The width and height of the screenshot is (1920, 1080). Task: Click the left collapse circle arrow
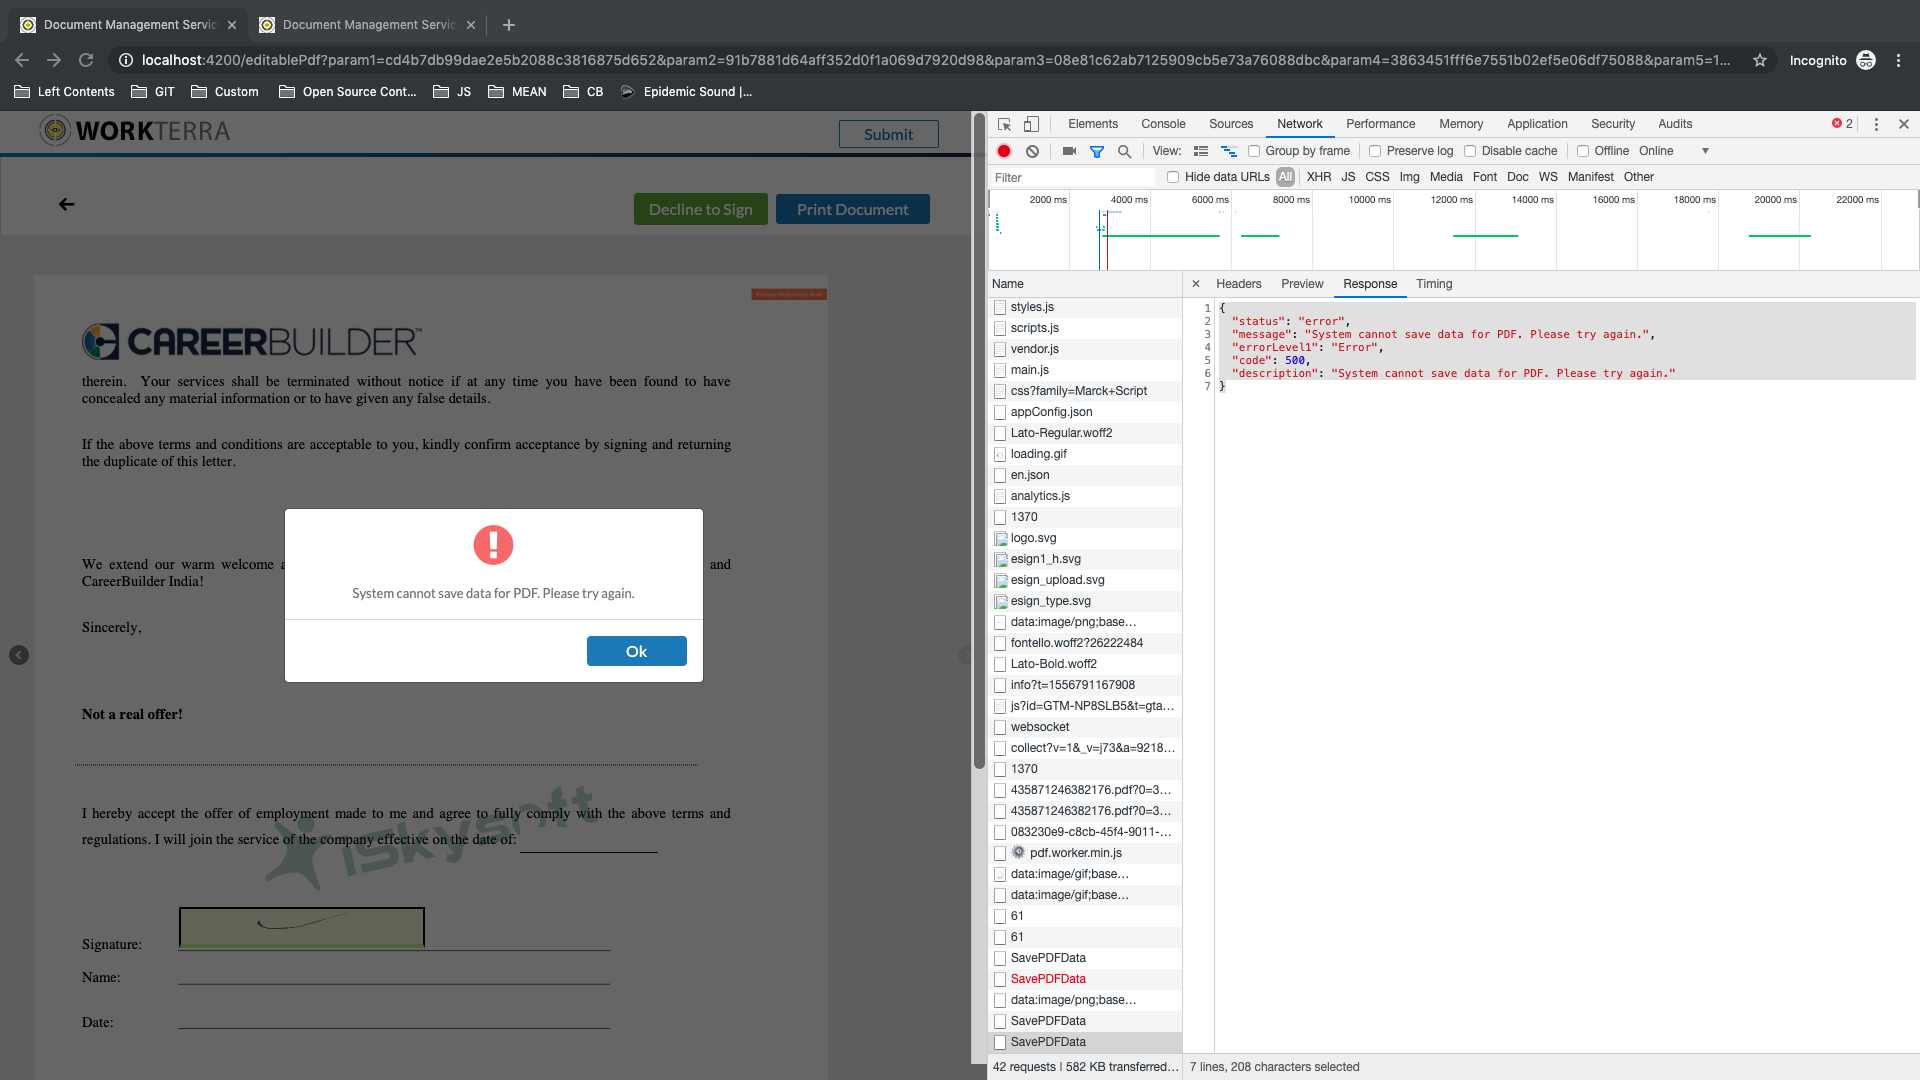click(19, 655)
